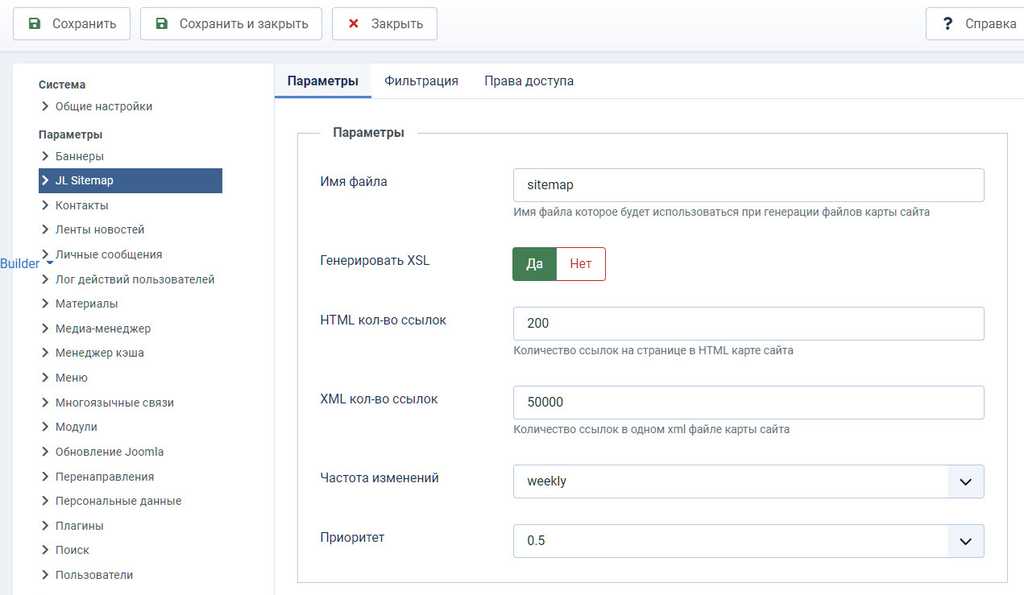The image size is (1024, 595).
Task: Switch to the Параметры tab
Action: coord(323,81)
